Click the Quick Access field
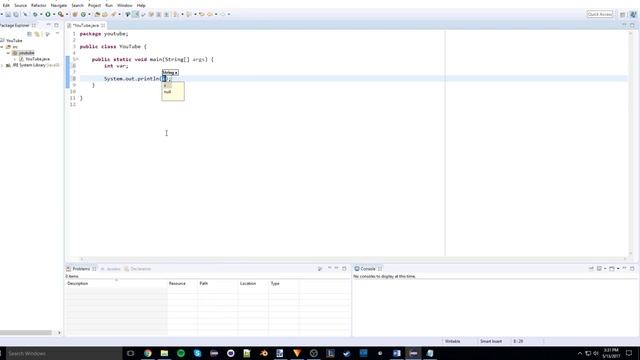 click(x=600, y=14)
